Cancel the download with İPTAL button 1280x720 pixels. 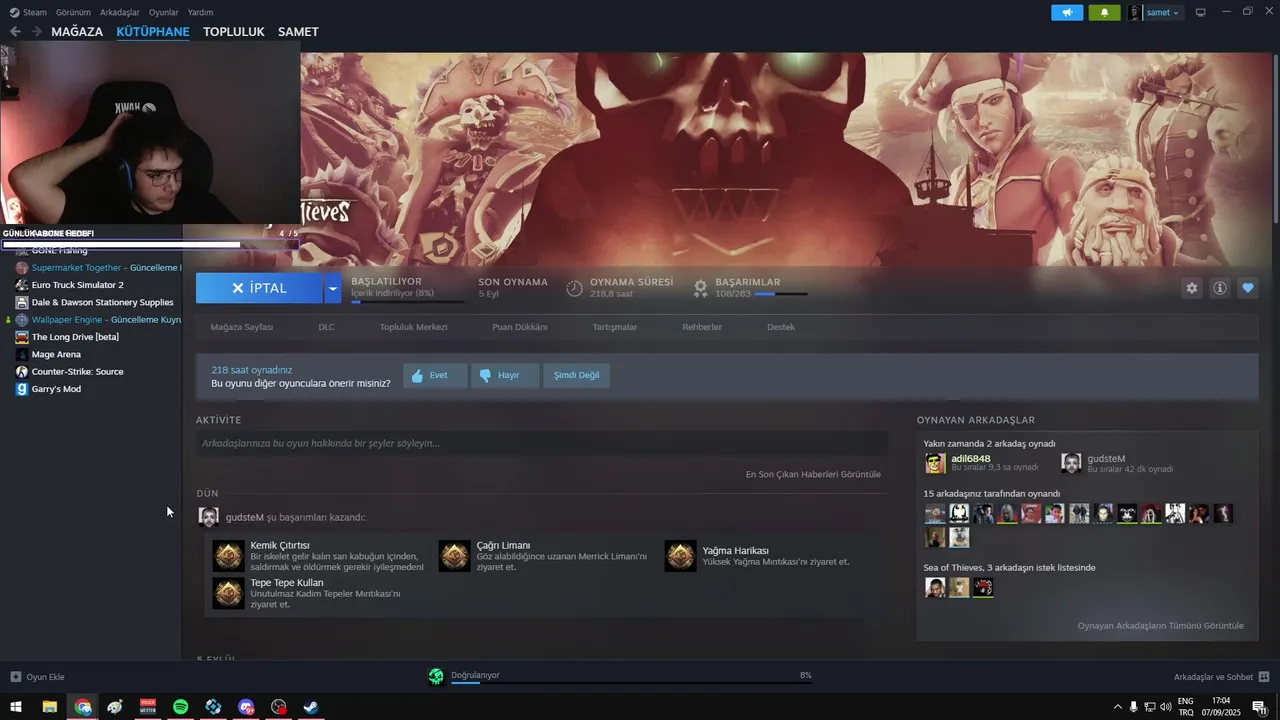tap(259, 288)
